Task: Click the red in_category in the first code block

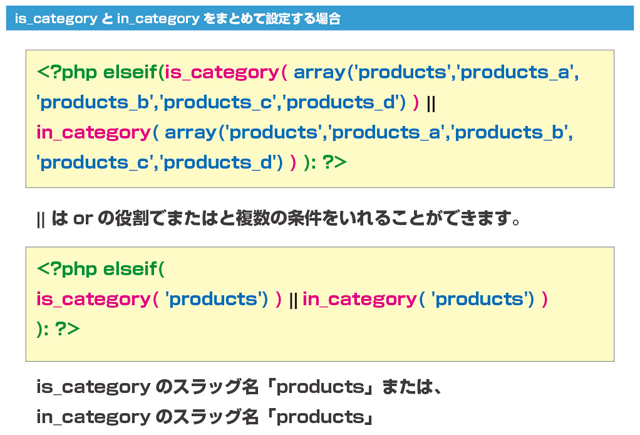Action: (x=93, y=132)
